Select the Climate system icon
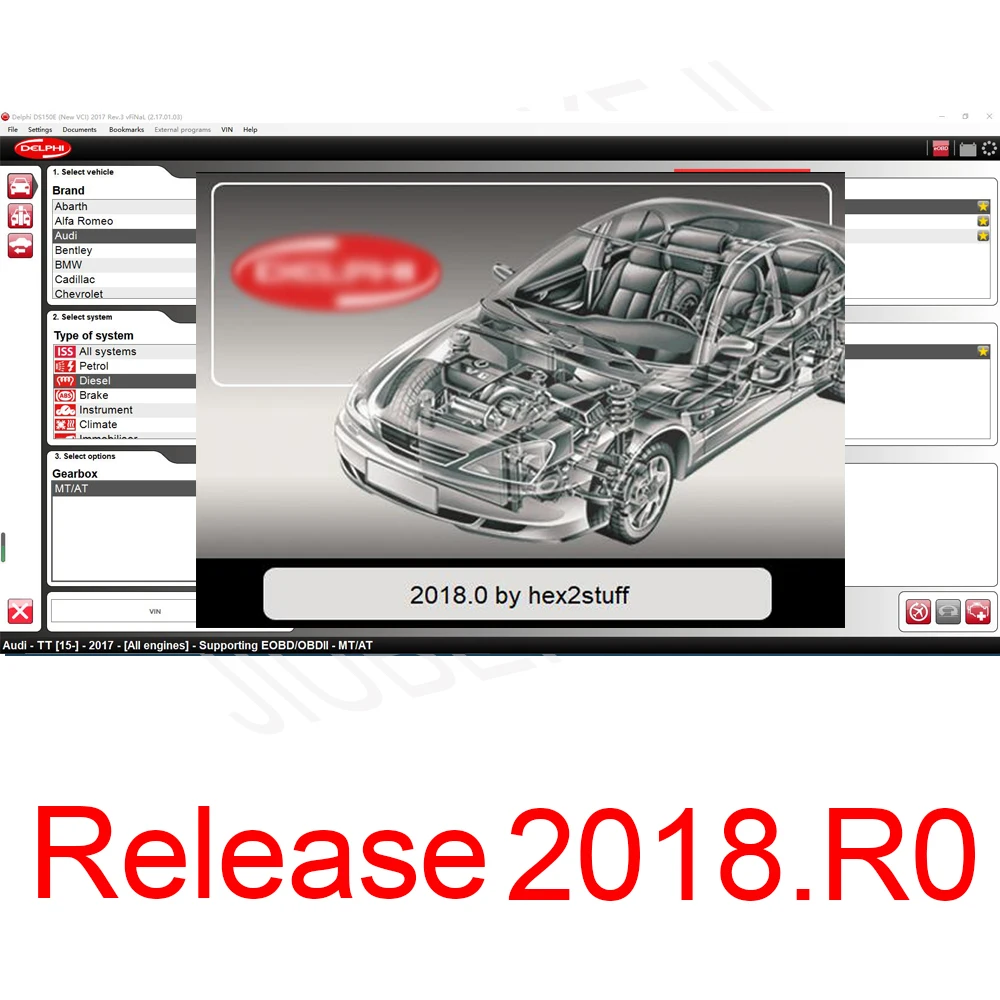Image resolution: width=1000 pixels, height=1000 pixels. tap(65, 425)
